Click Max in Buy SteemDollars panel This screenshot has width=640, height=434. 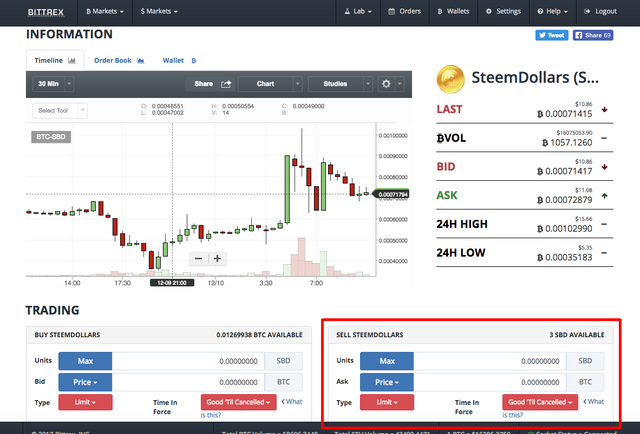click(85, 361)
